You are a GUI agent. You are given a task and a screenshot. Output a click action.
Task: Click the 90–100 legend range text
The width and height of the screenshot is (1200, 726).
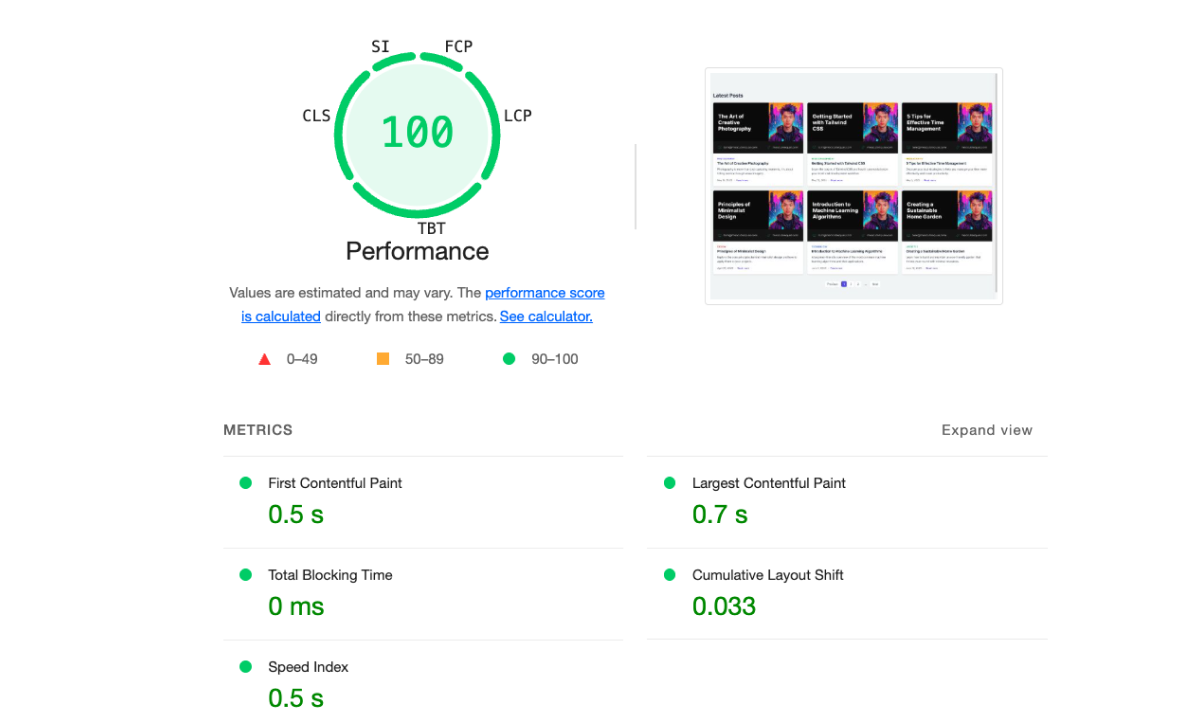[554, 359]
